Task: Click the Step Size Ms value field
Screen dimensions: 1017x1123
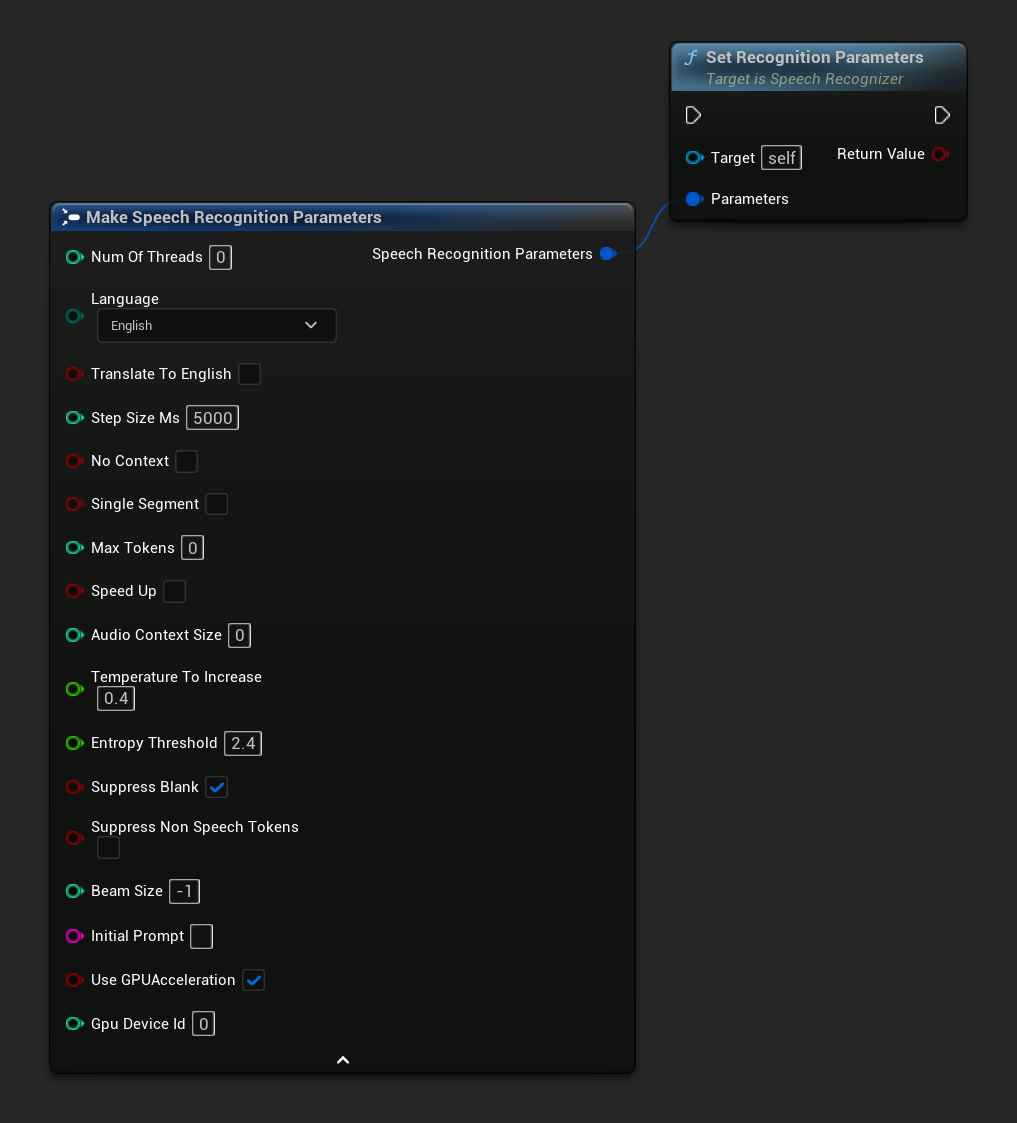Action: 213,418
